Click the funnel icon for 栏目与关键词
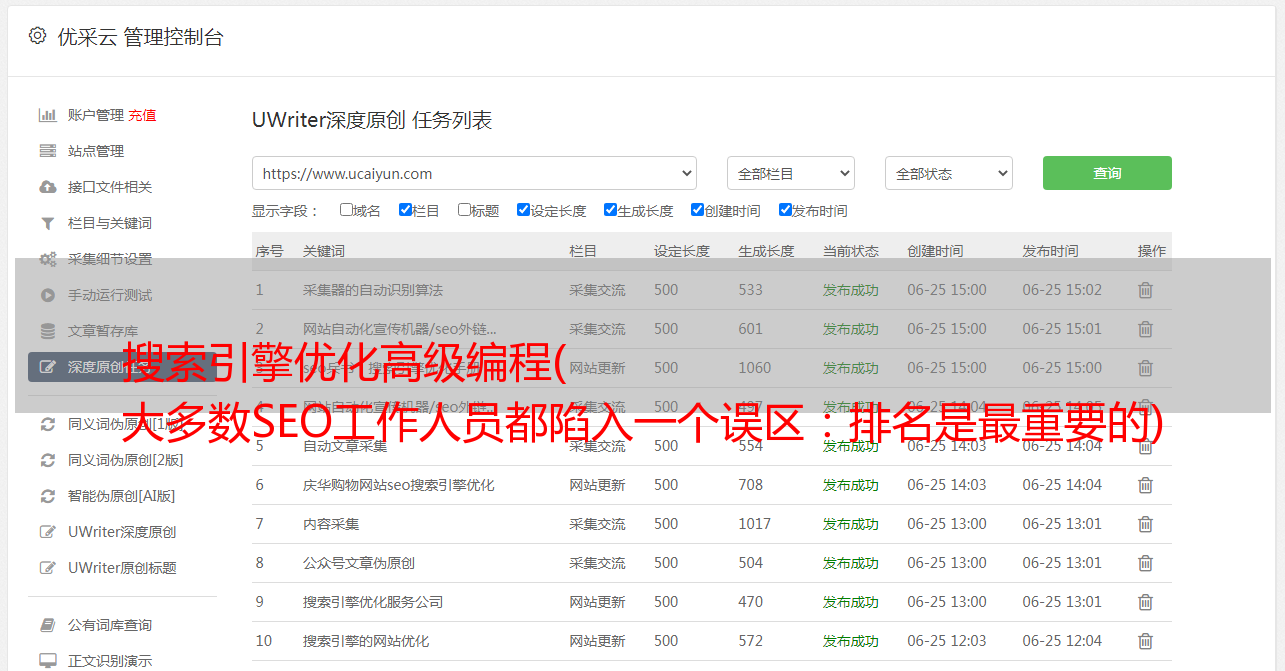This screenshot has height=671, width=1285. click(x=47, y=223)
